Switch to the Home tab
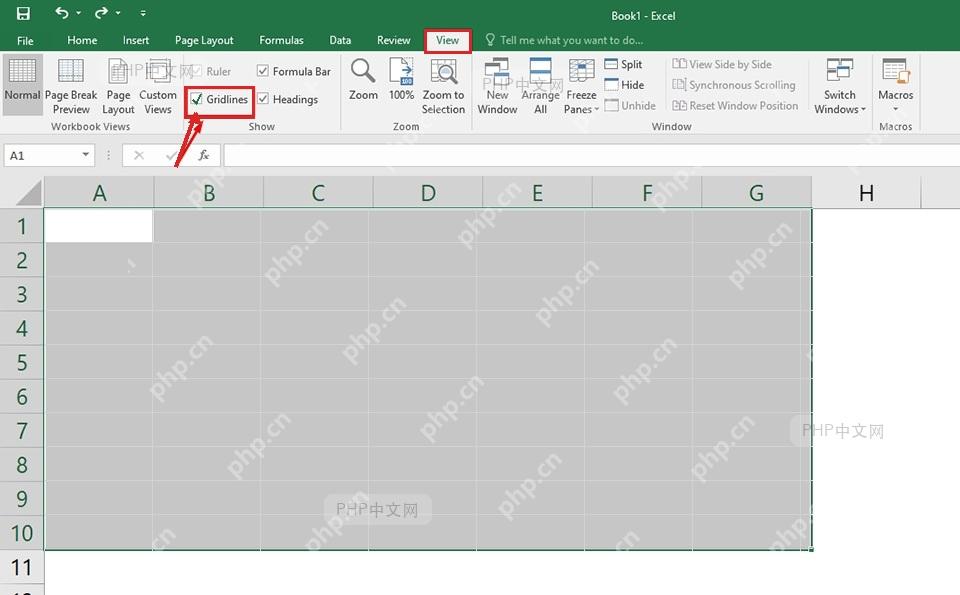Image resolution: width=960 pixels, height=595 pixels. click(x=82, y=40)
